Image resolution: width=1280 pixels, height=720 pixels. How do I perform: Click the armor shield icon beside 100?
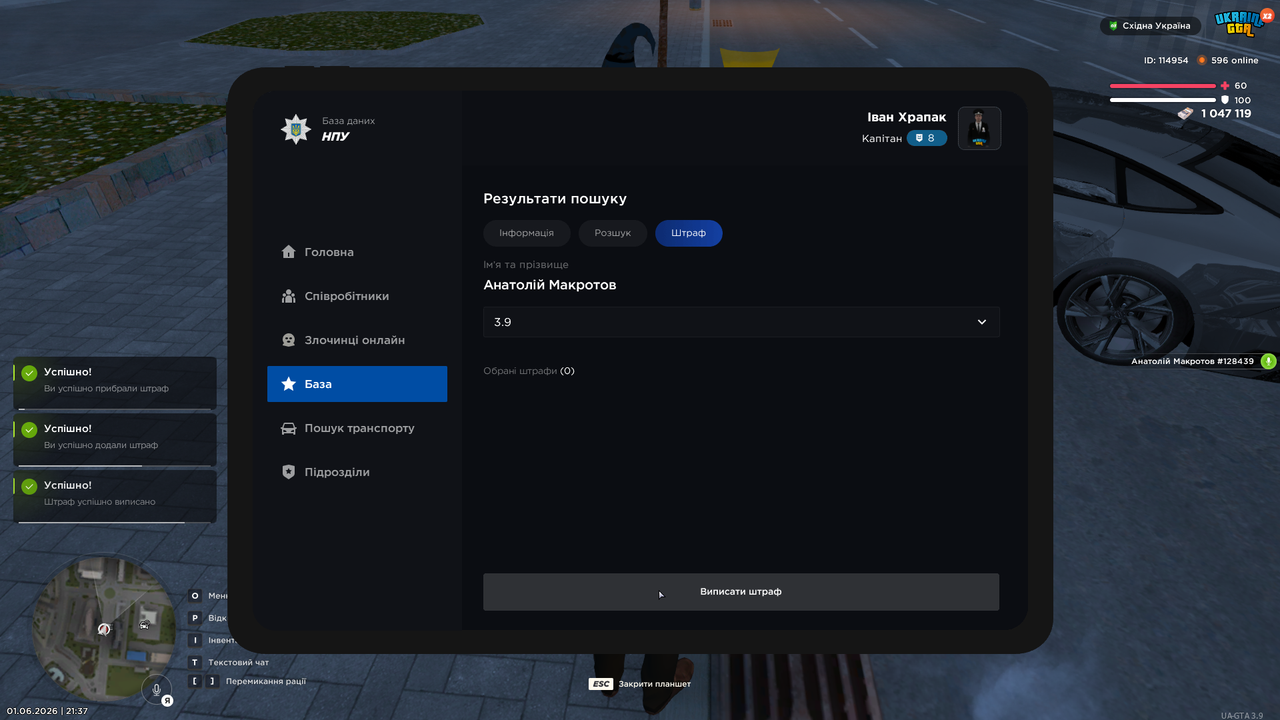click(x=1225, y=100)
